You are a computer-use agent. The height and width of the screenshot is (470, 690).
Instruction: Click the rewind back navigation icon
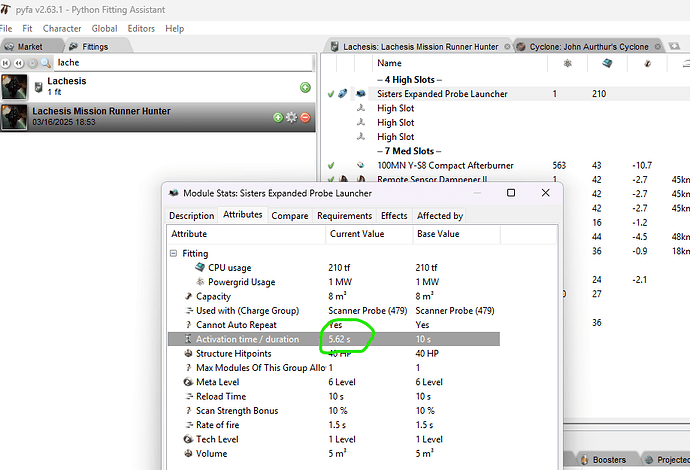tap(18, 63)
